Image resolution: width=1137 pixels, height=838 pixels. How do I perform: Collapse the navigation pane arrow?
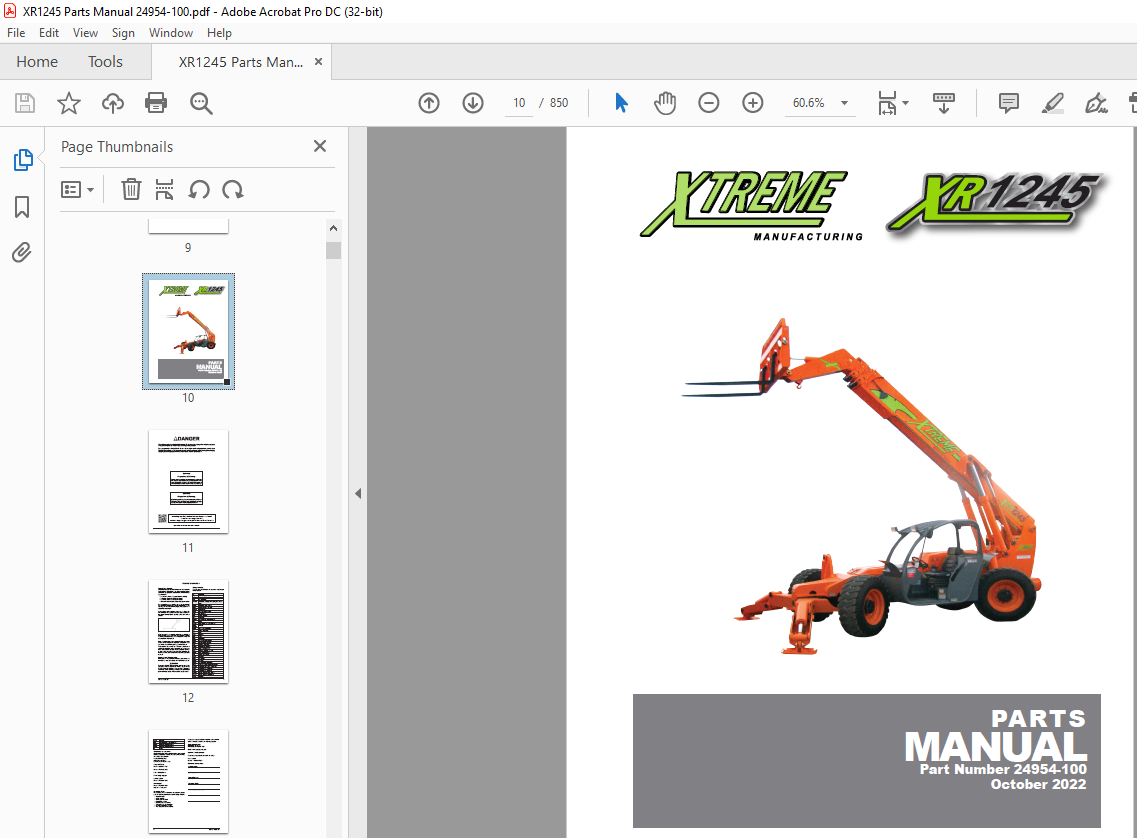pos(357,494)
